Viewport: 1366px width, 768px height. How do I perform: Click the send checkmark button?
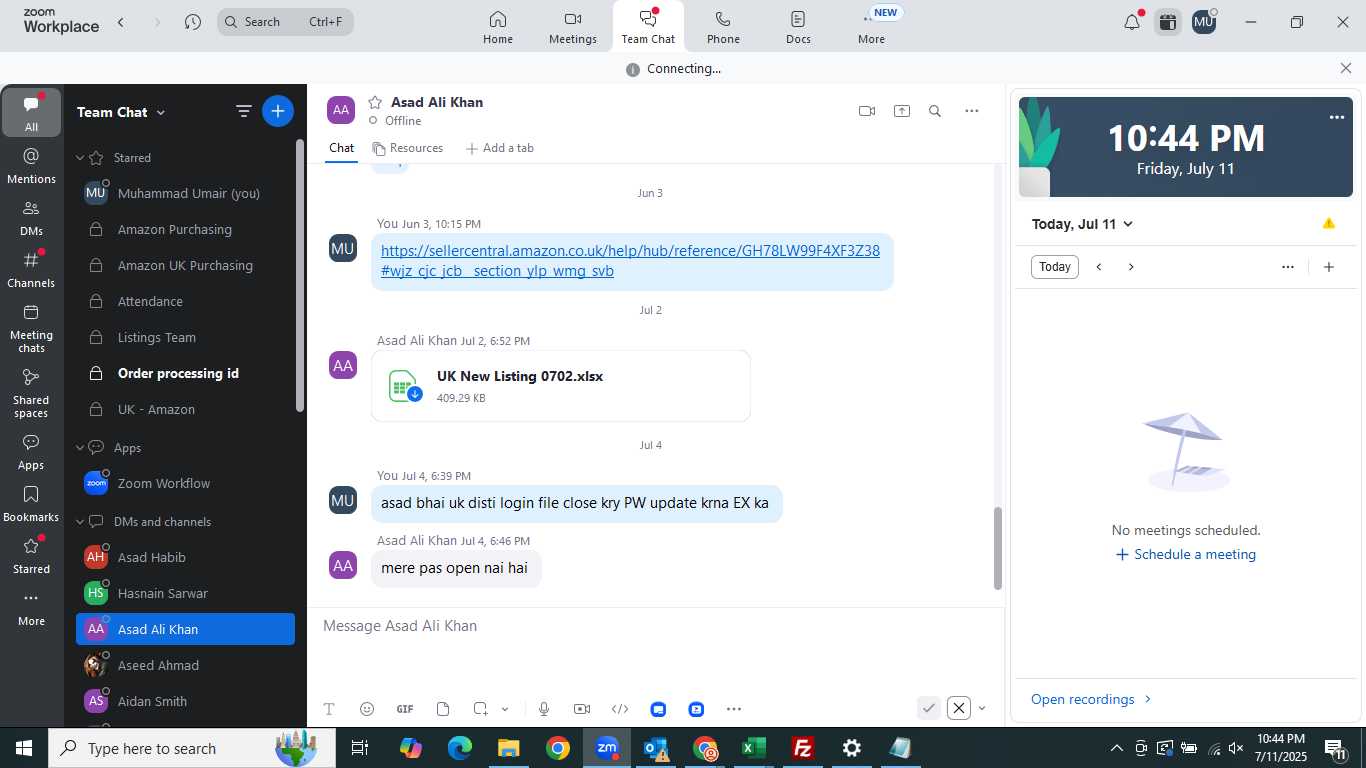[929, 708]
